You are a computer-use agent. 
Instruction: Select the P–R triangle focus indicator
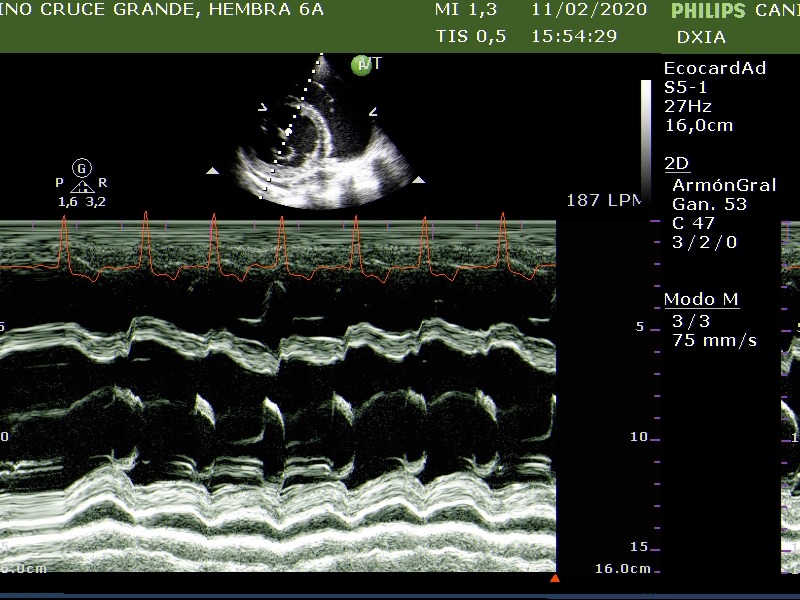click(82, 185)
